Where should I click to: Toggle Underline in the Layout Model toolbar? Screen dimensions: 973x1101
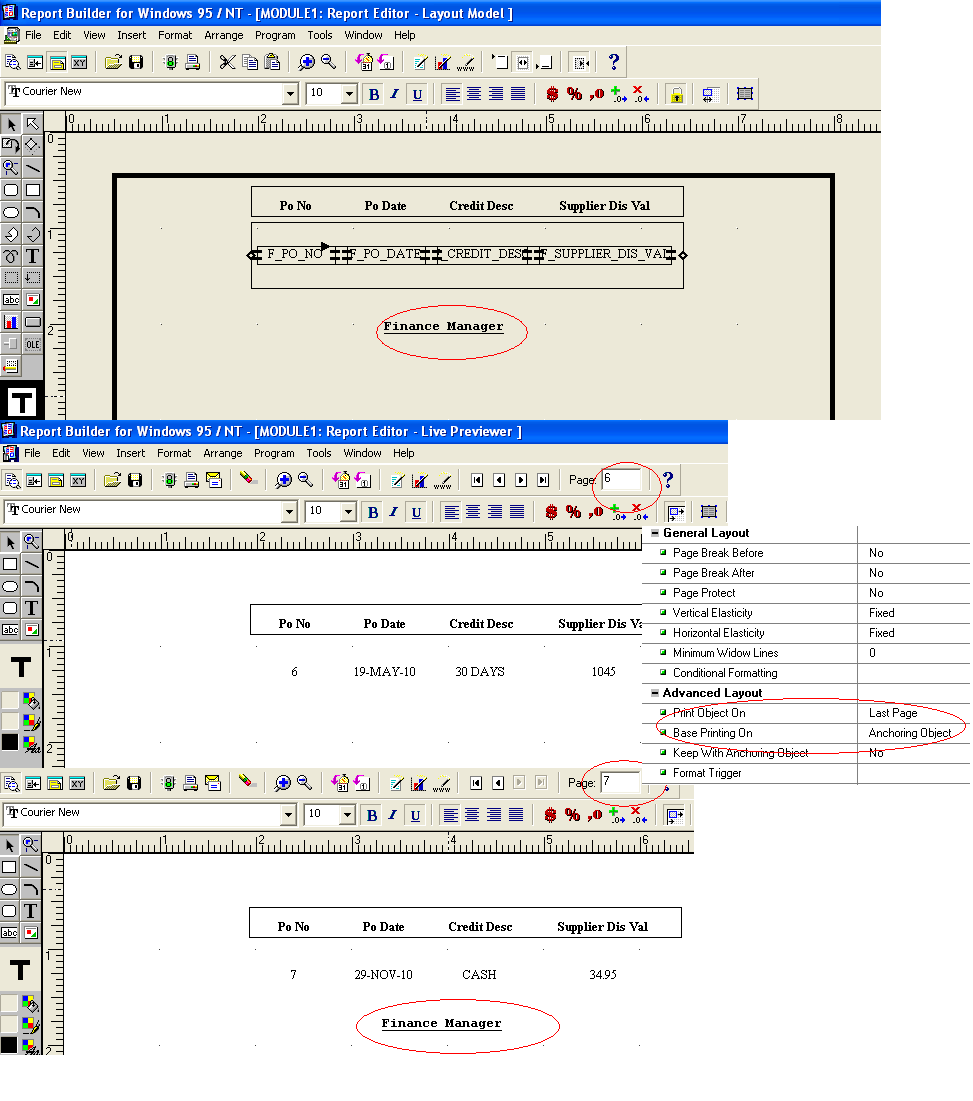[417, 95]
